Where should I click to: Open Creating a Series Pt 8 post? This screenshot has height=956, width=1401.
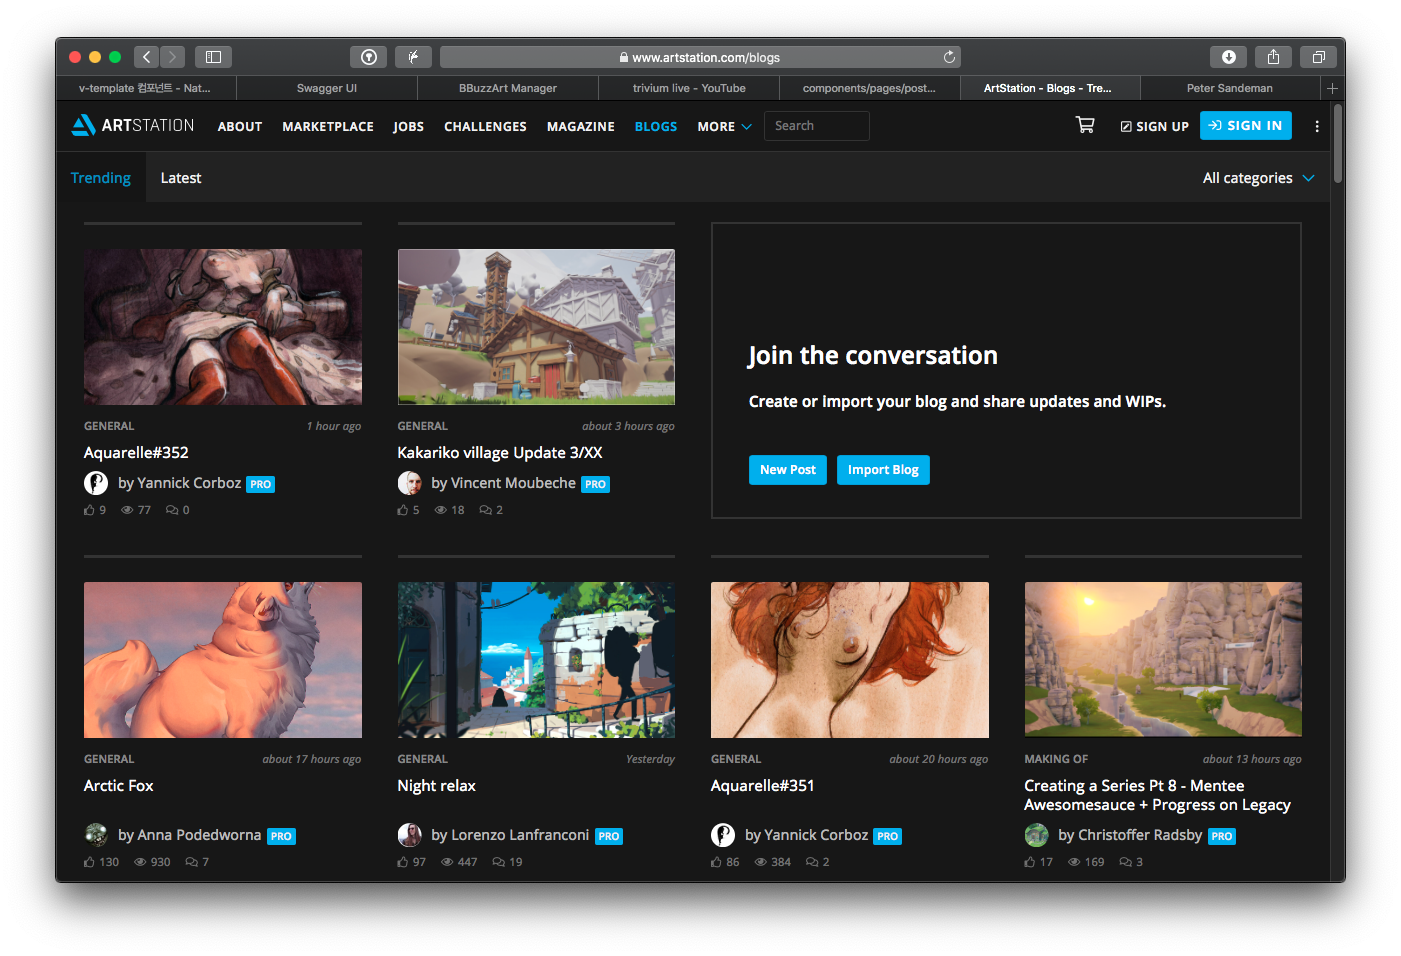coord(1157,795)
